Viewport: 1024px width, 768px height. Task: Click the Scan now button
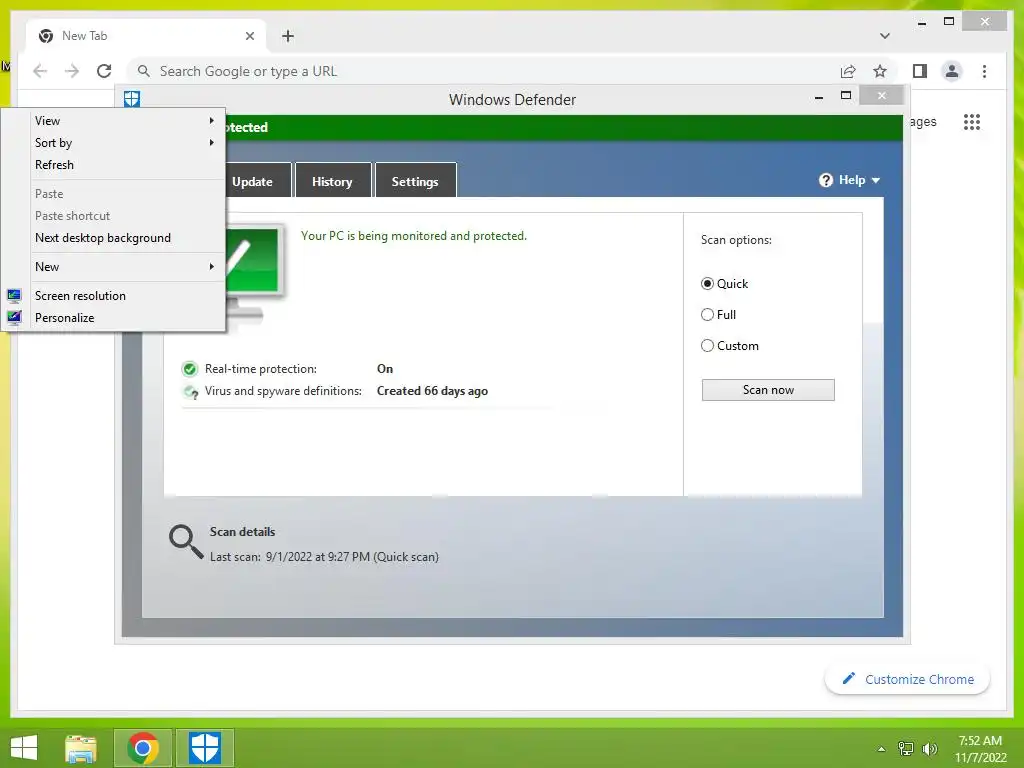(x=768, y=390)
